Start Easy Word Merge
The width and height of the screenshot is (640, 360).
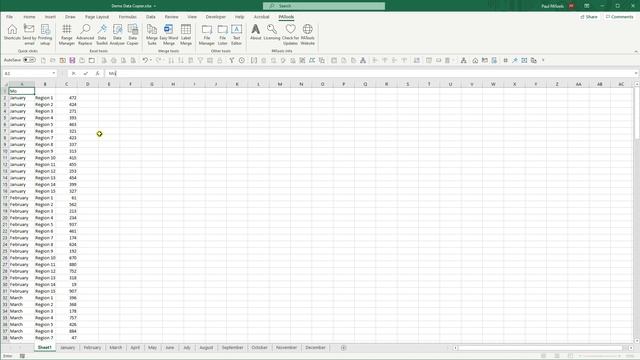(x=169, y=34)
